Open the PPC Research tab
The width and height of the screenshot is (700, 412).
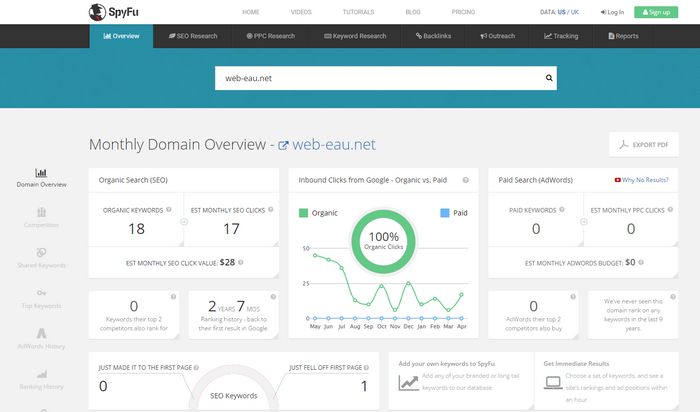[271, 36]
